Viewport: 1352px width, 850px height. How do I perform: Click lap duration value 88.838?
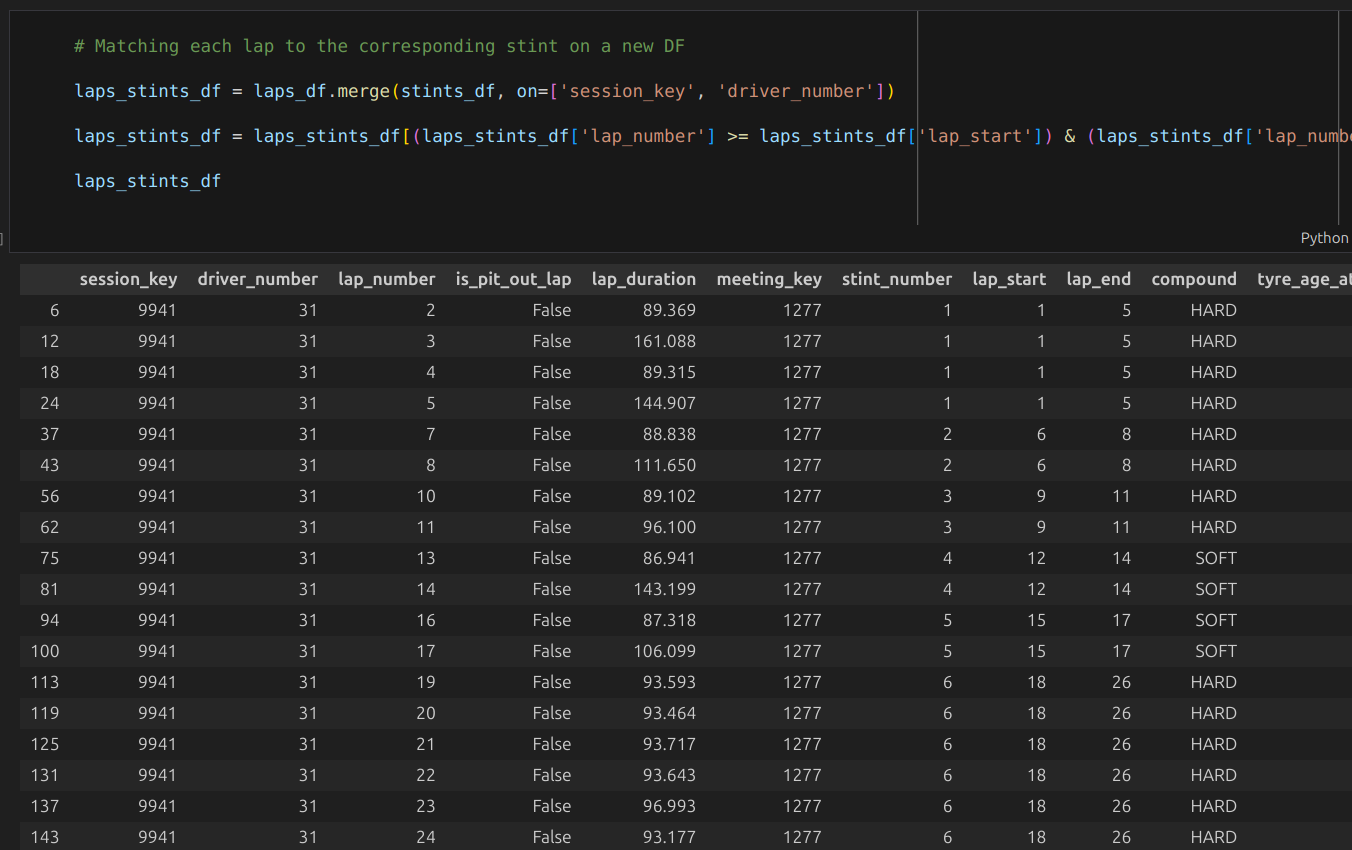click(669, 434)
